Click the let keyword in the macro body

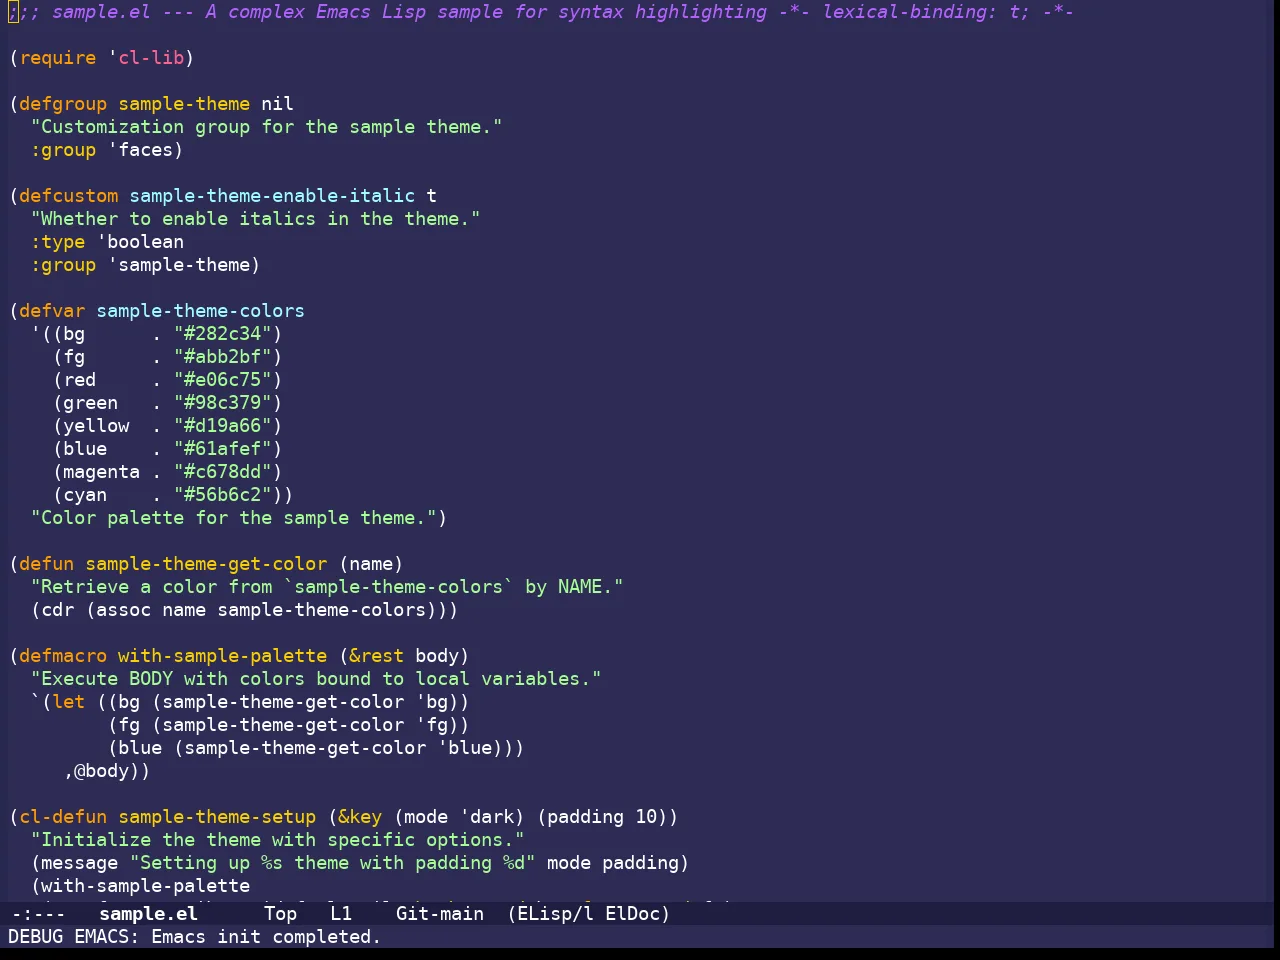coord(69,702)
